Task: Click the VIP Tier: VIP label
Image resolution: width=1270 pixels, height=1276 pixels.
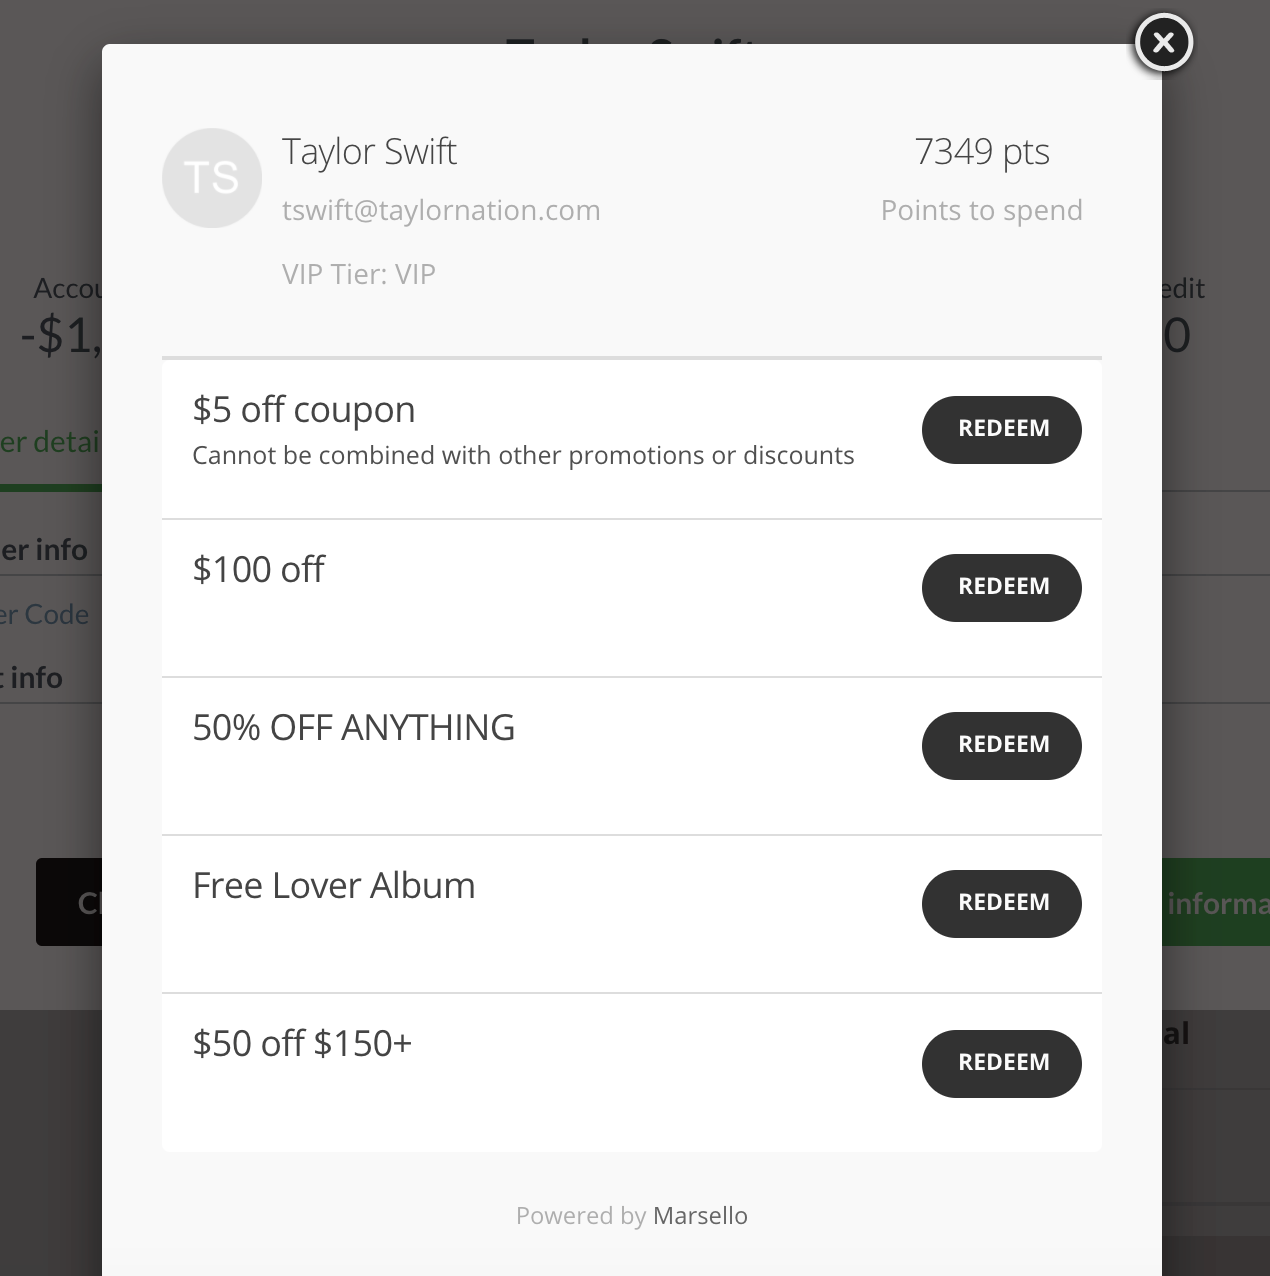Action: (x=359, y=275)
